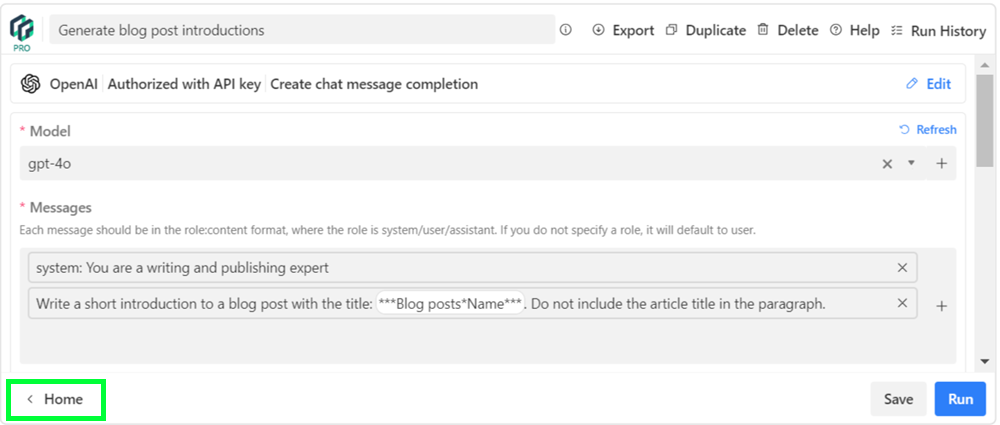Click the info icon beside the title

566,30
